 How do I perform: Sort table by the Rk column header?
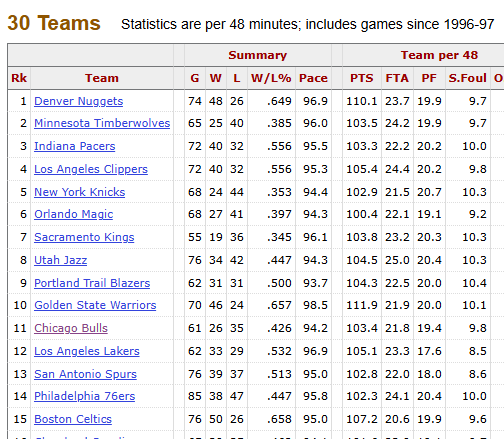click(x=19, y=78)
